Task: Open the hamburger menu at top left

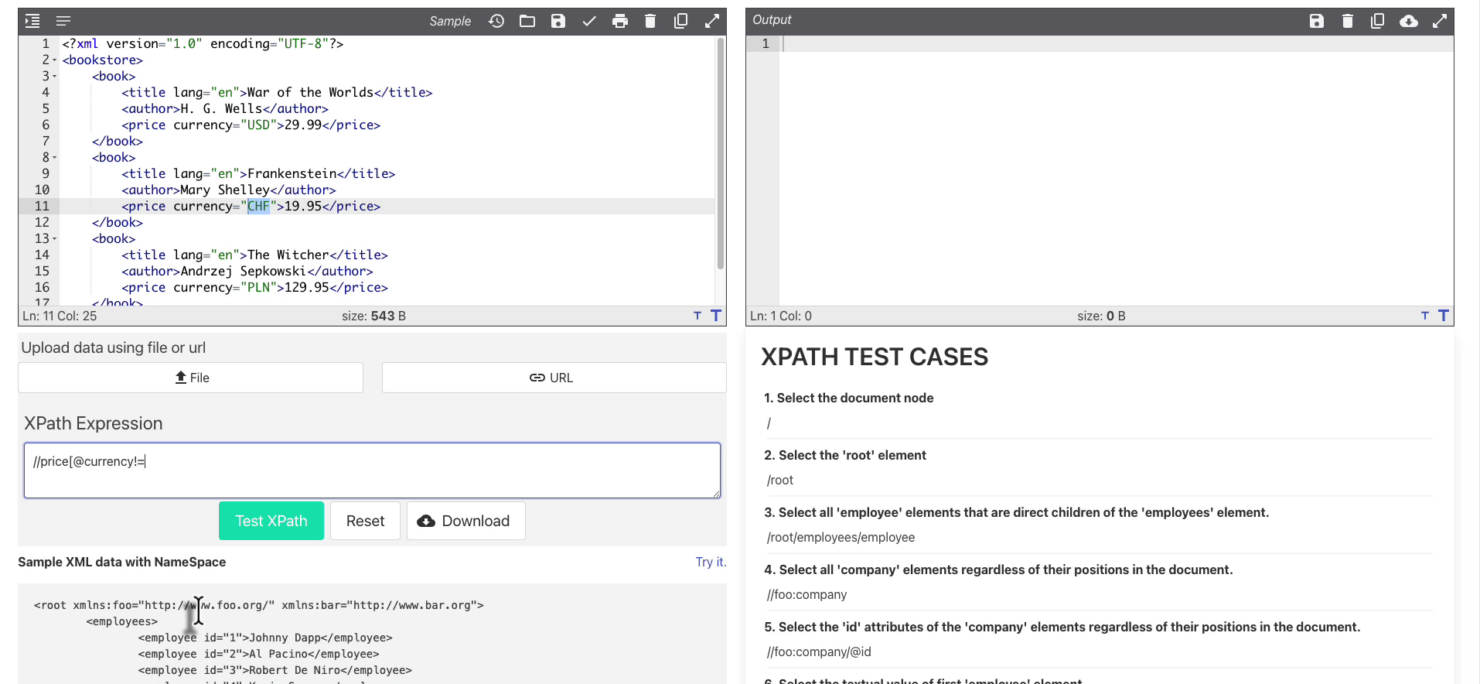Action: 62,19
